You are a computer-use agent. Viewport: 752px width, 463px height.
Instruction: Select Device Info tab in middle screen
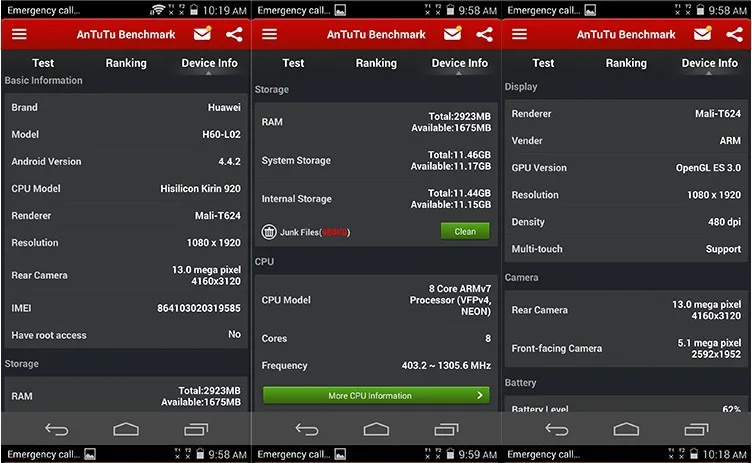pyautogui.click(x=459, y=63)
